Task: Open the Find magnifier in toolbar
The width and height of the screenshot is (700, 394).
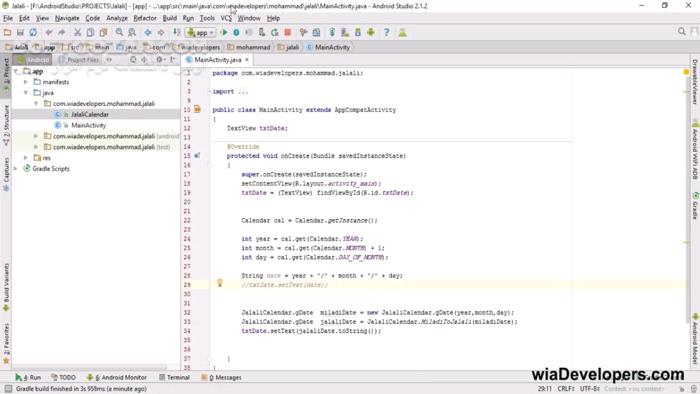Action: (119, 32)
